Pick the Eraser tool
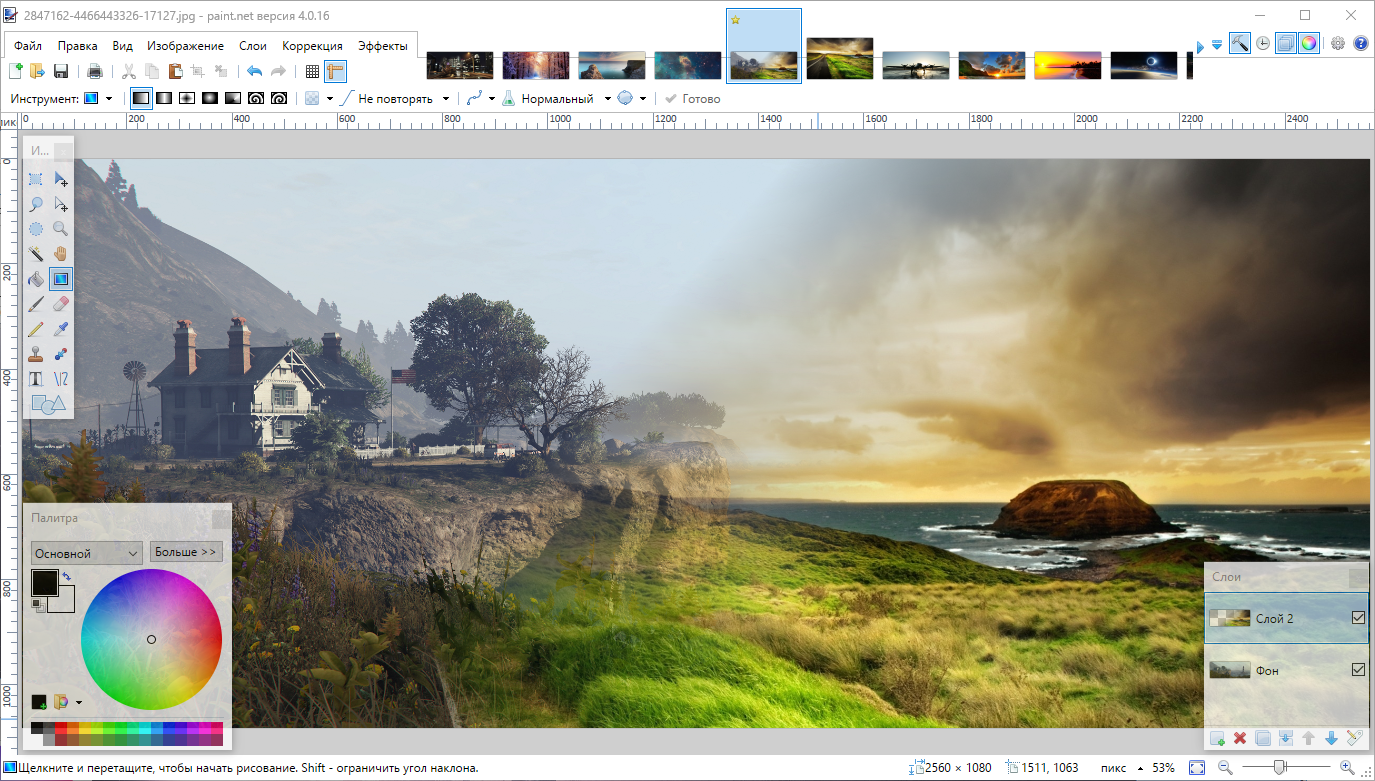The height and width of the screenshot is (781, 1375). pyautogui.click(x=61, y=303)
